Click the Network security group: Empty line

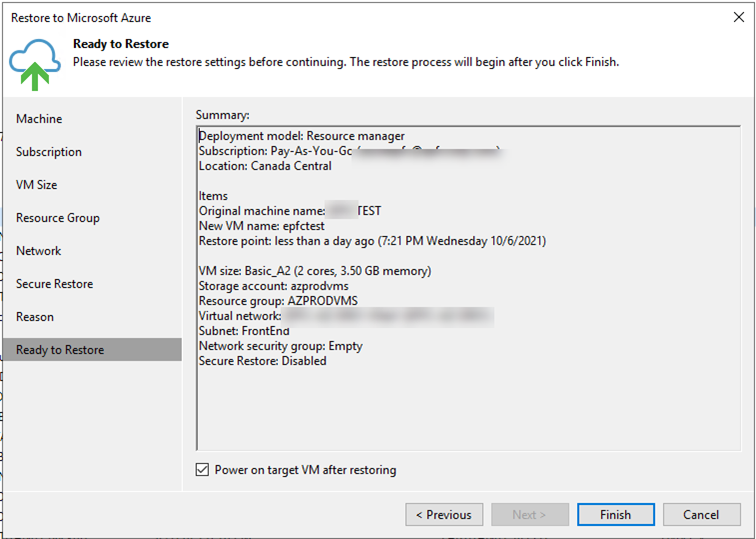pyautogui.click(x=281, y=346)
